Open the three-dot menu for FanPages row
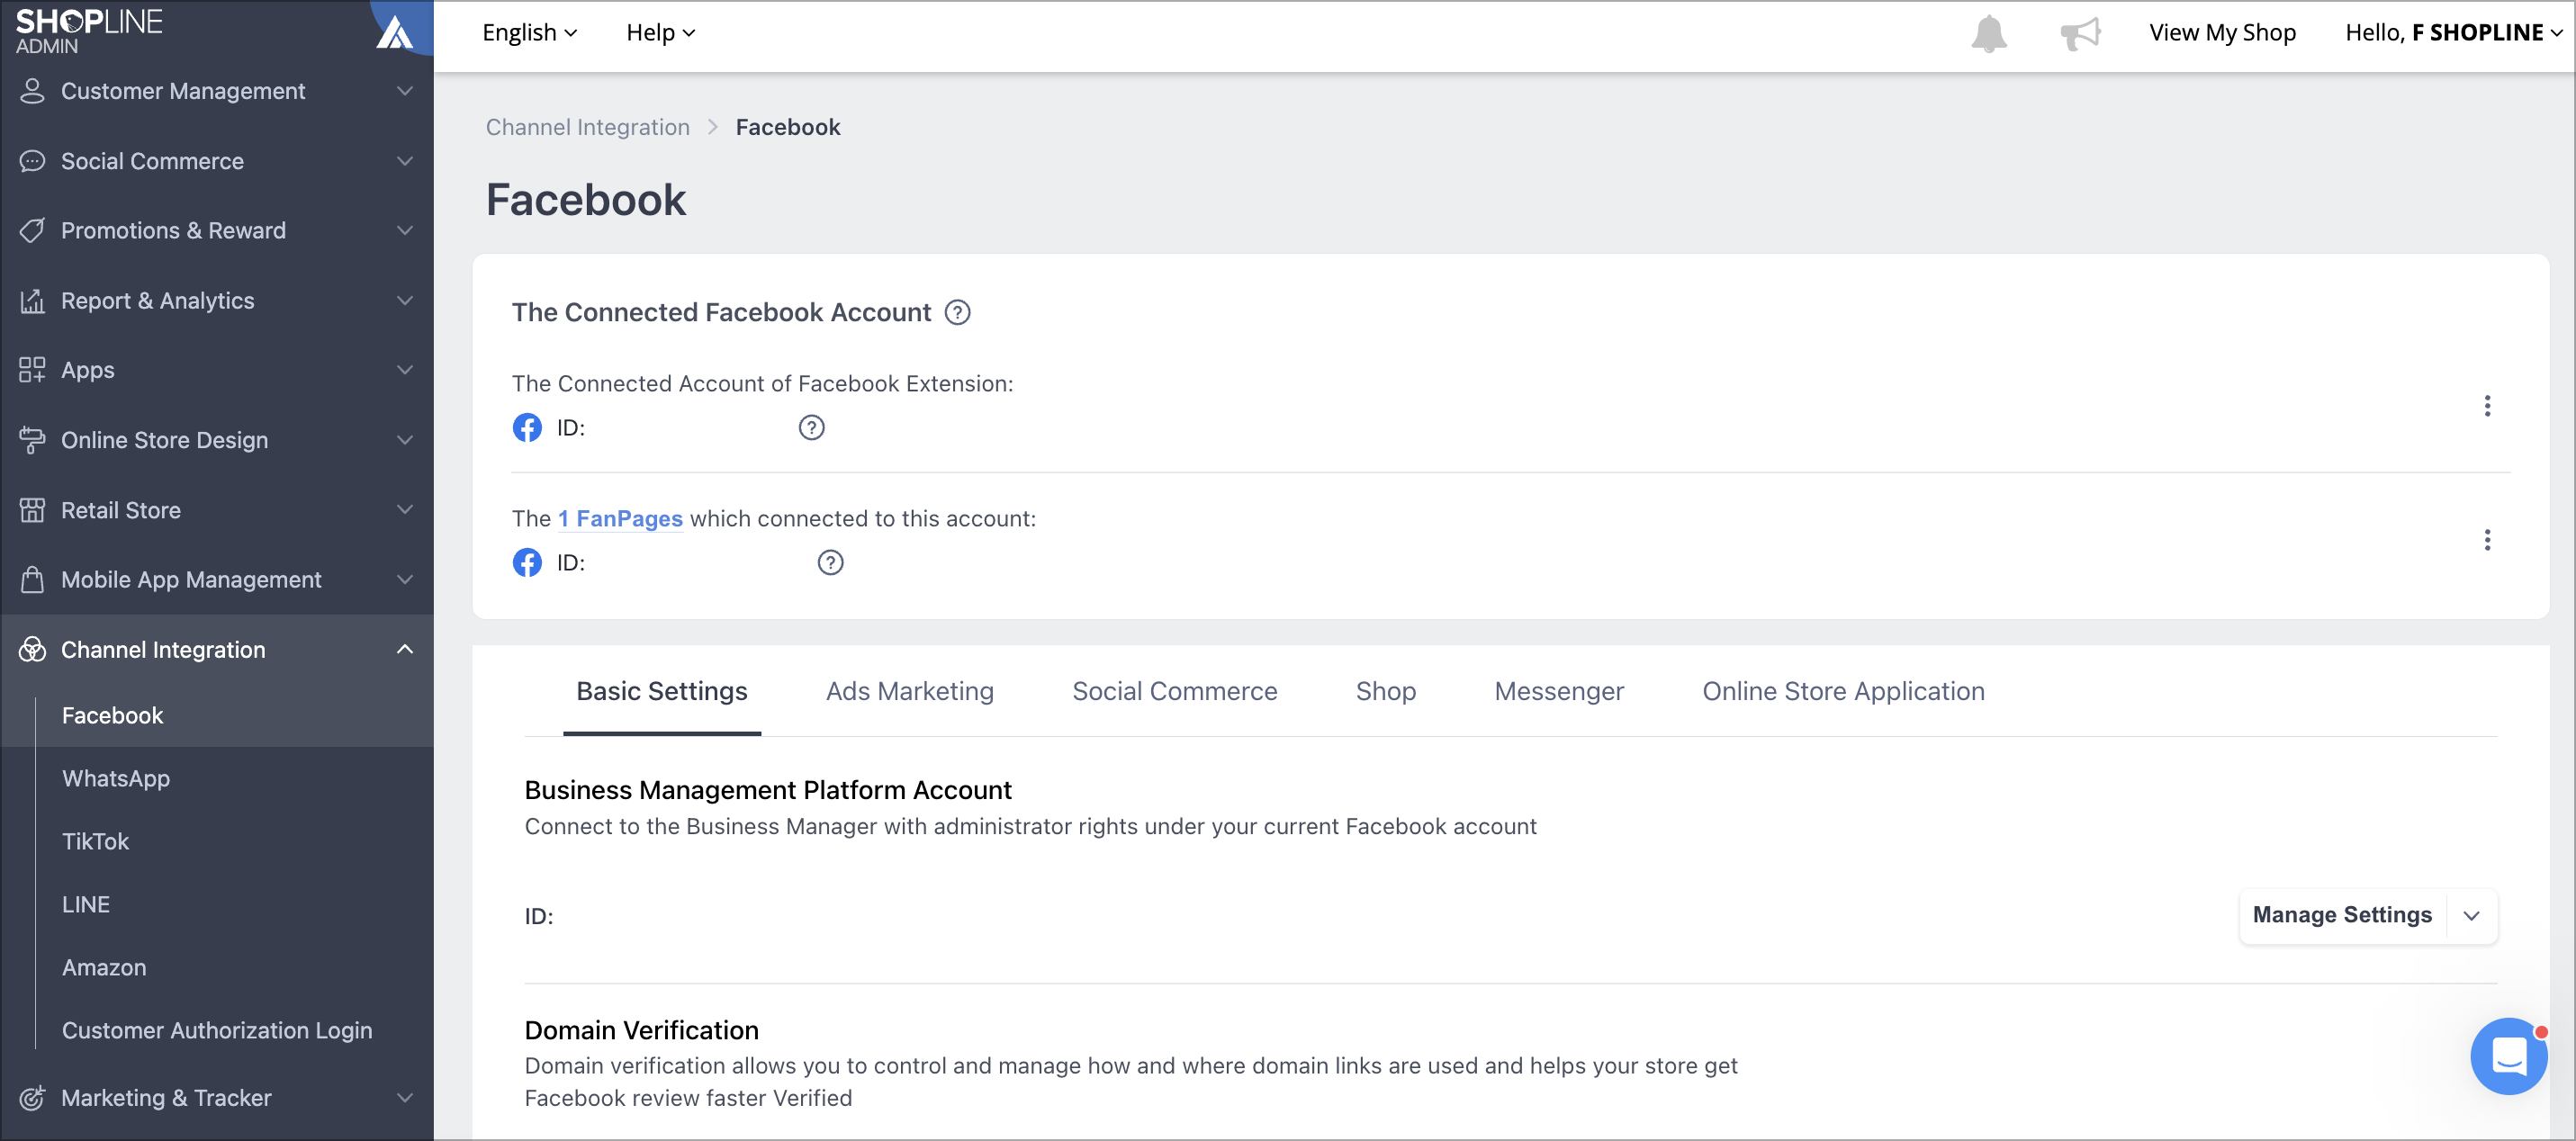The image size is (2576, 1141). pos(2486,540)
